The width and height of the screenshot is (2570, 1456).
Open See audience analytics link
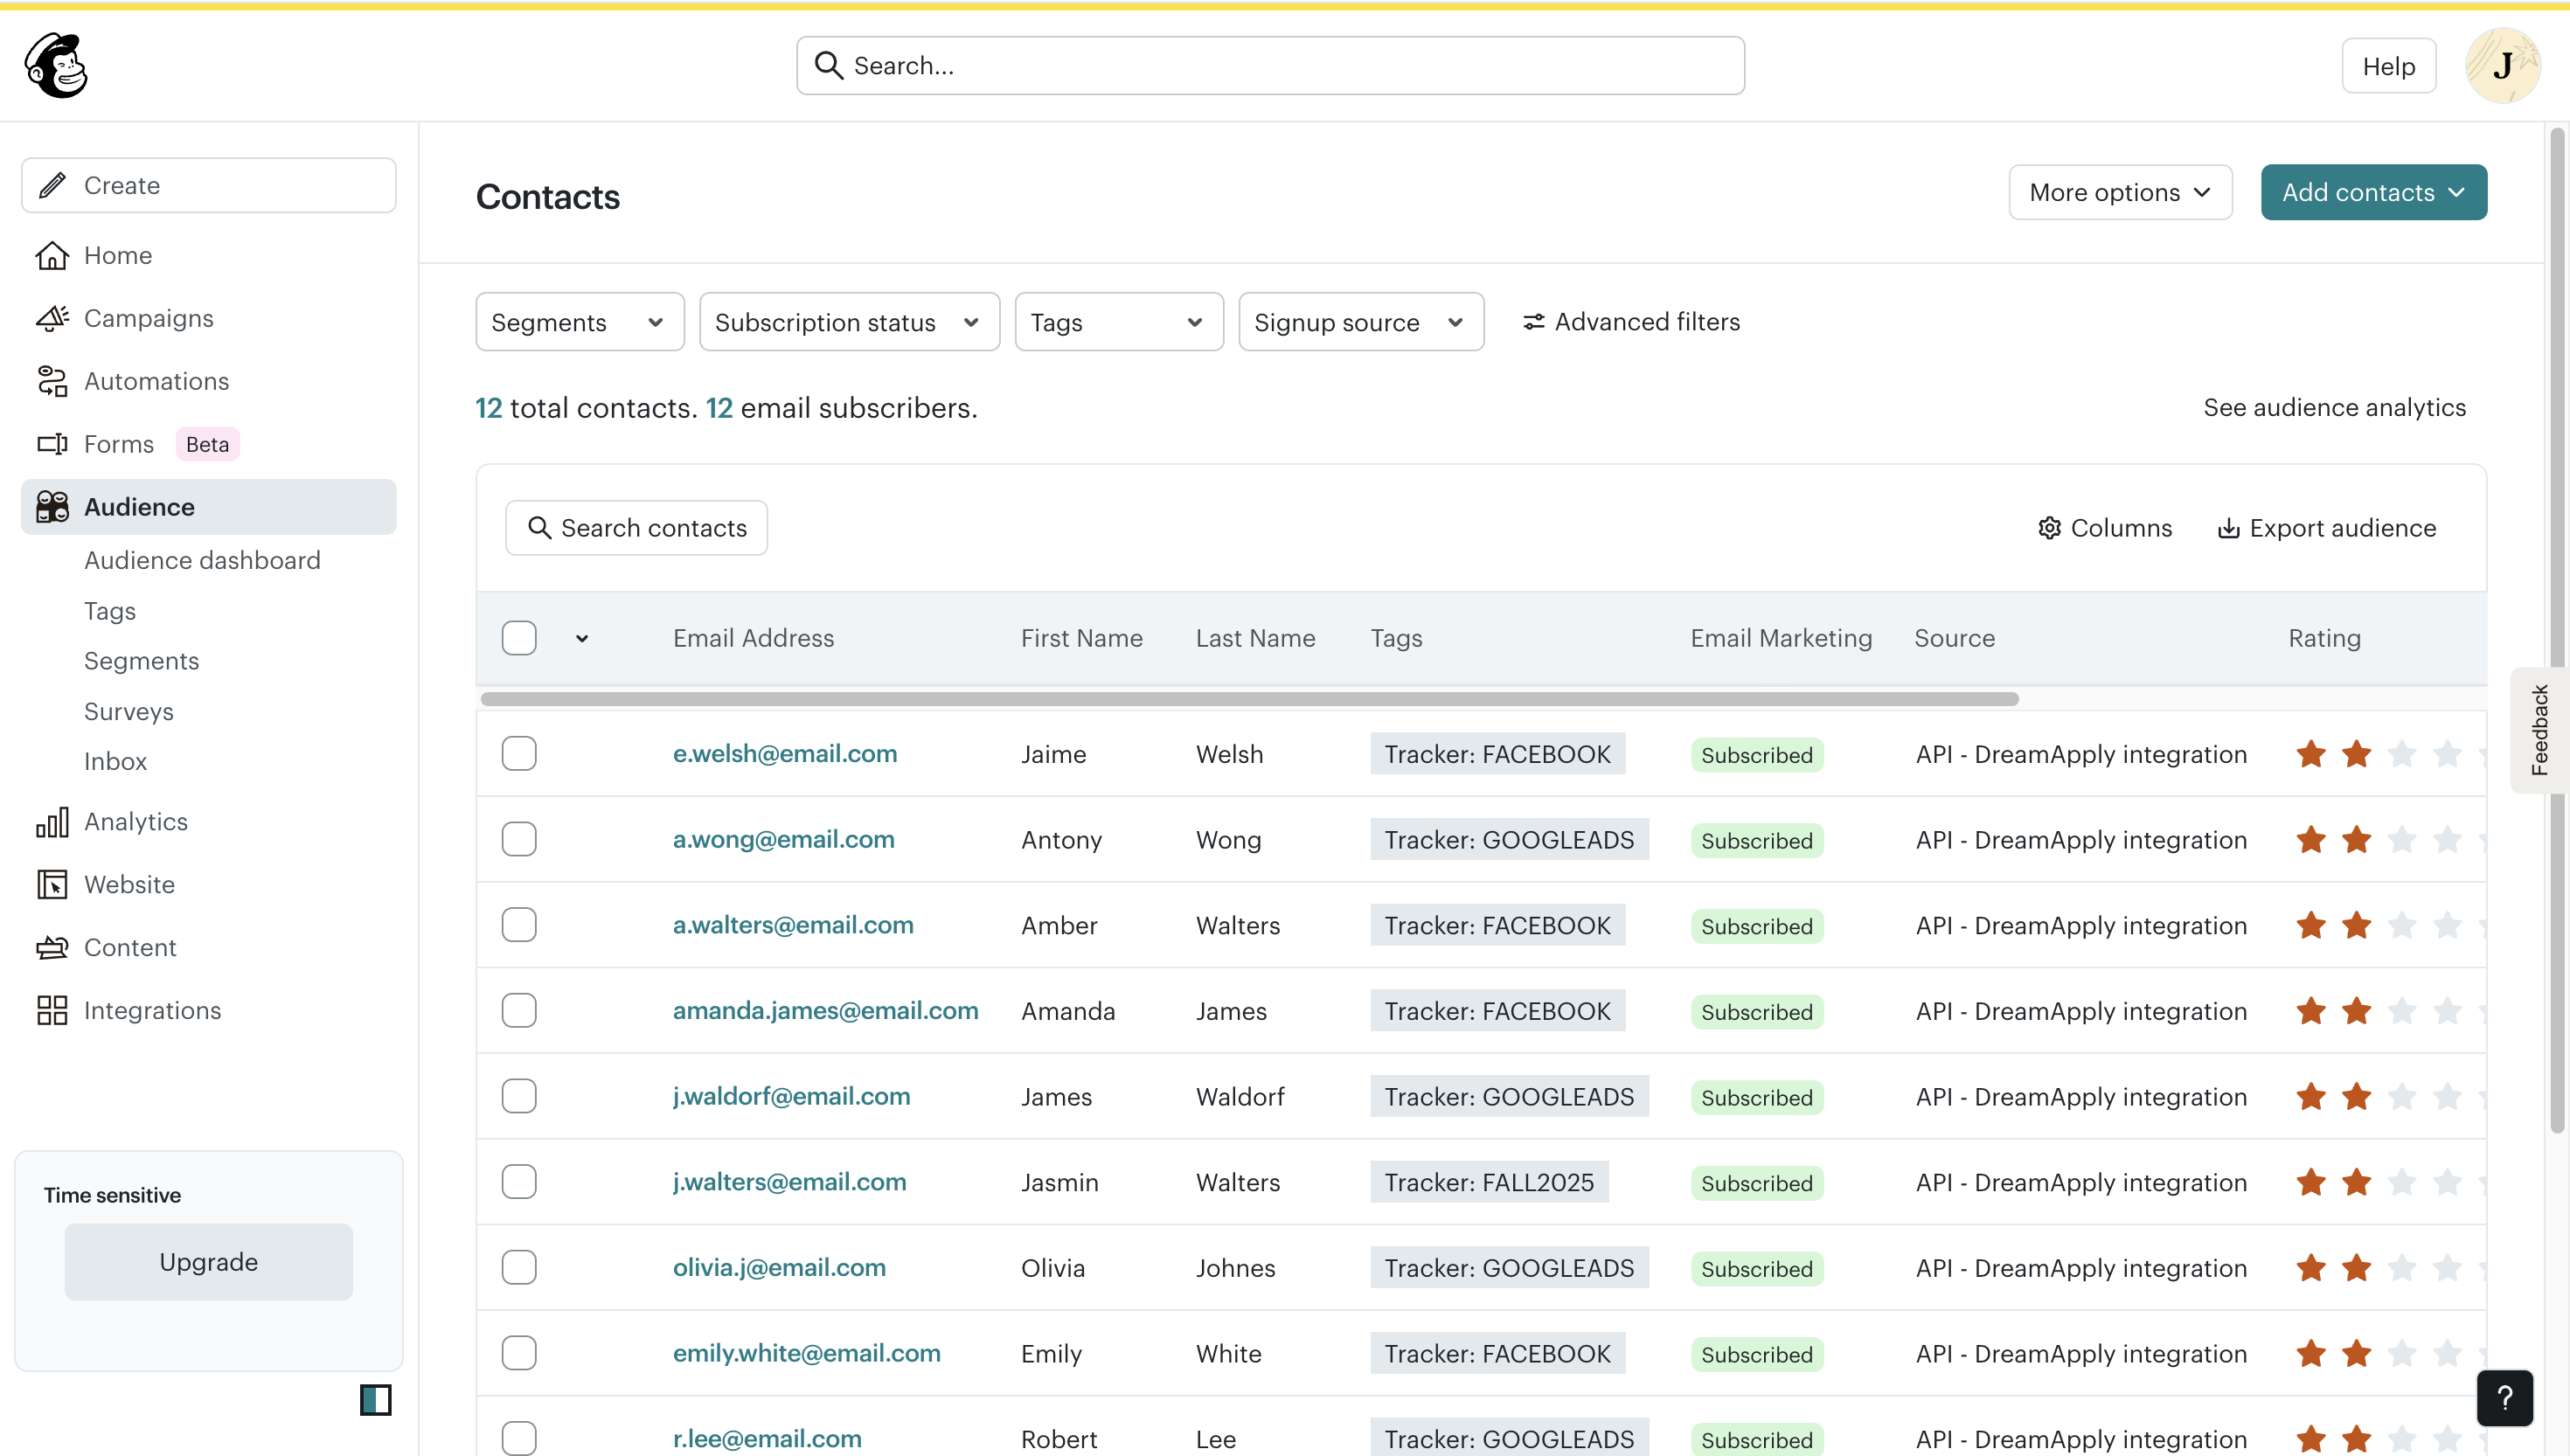(x=2334, y=407)
